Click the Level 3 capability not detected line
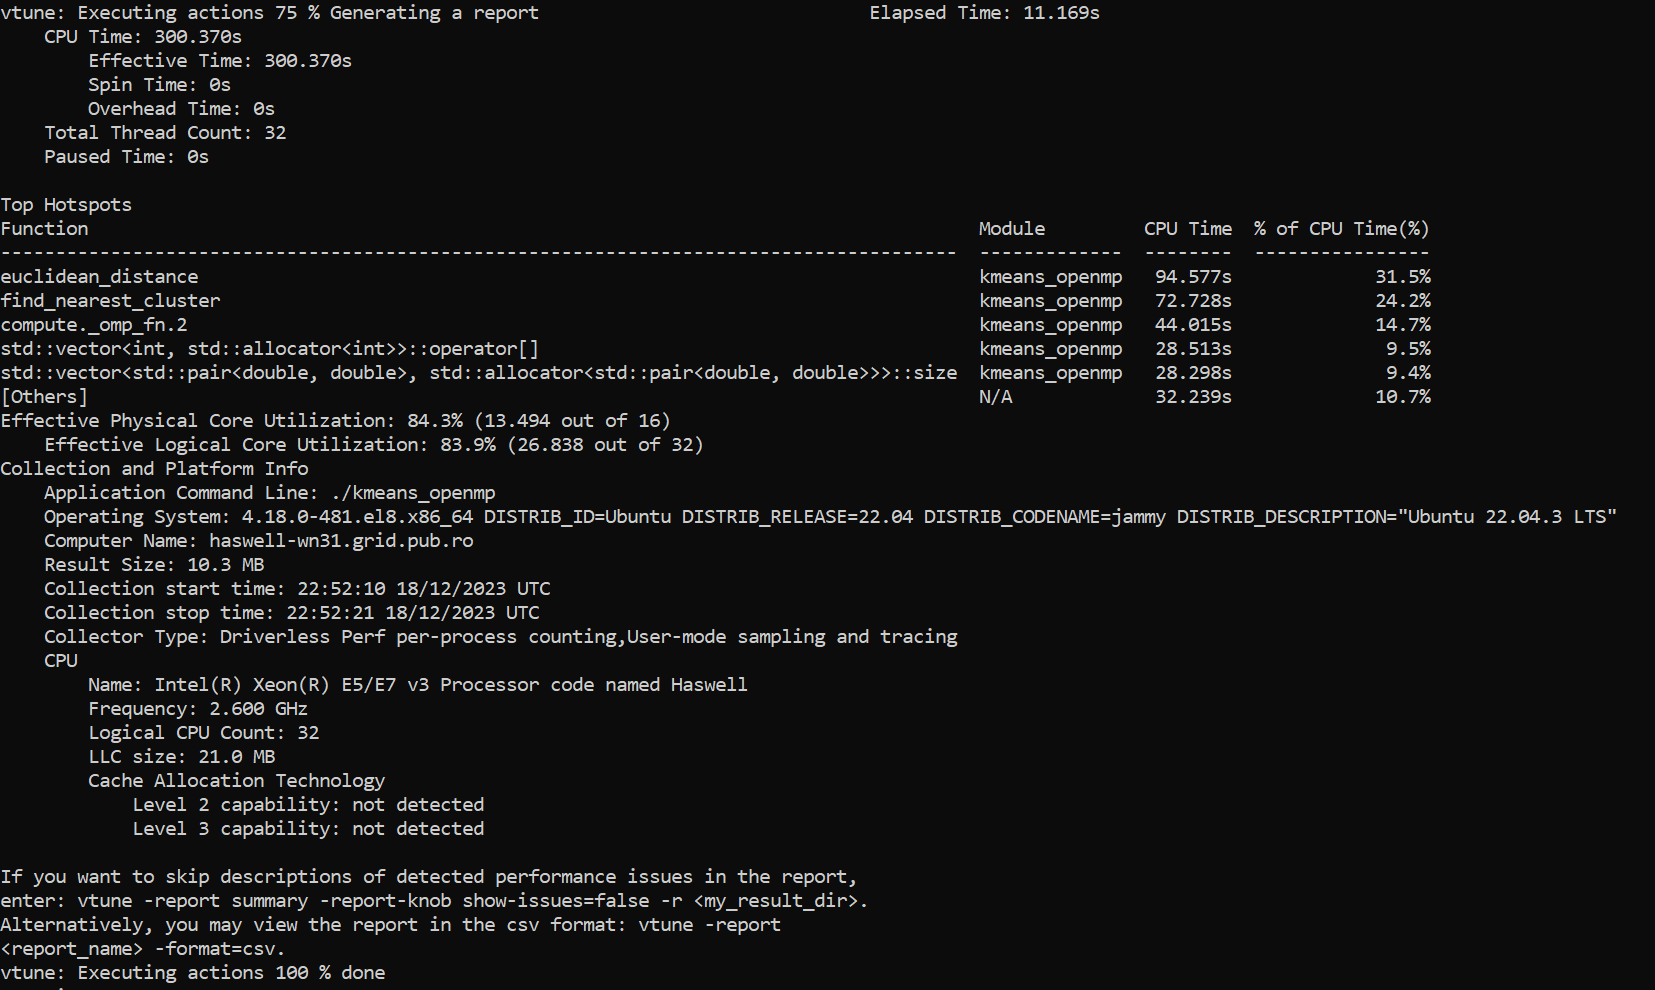Image resolution: width=1655 pixels, height=990 pixels. click(308, 829)
